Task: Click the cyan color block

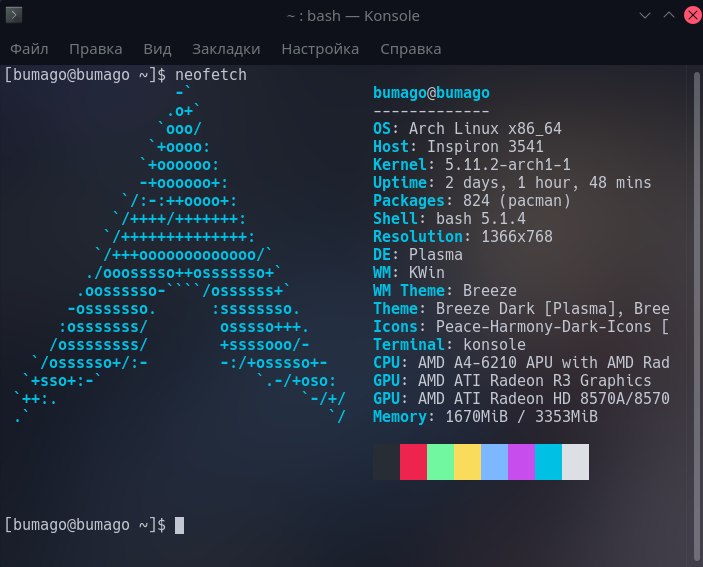Action: 548,462
